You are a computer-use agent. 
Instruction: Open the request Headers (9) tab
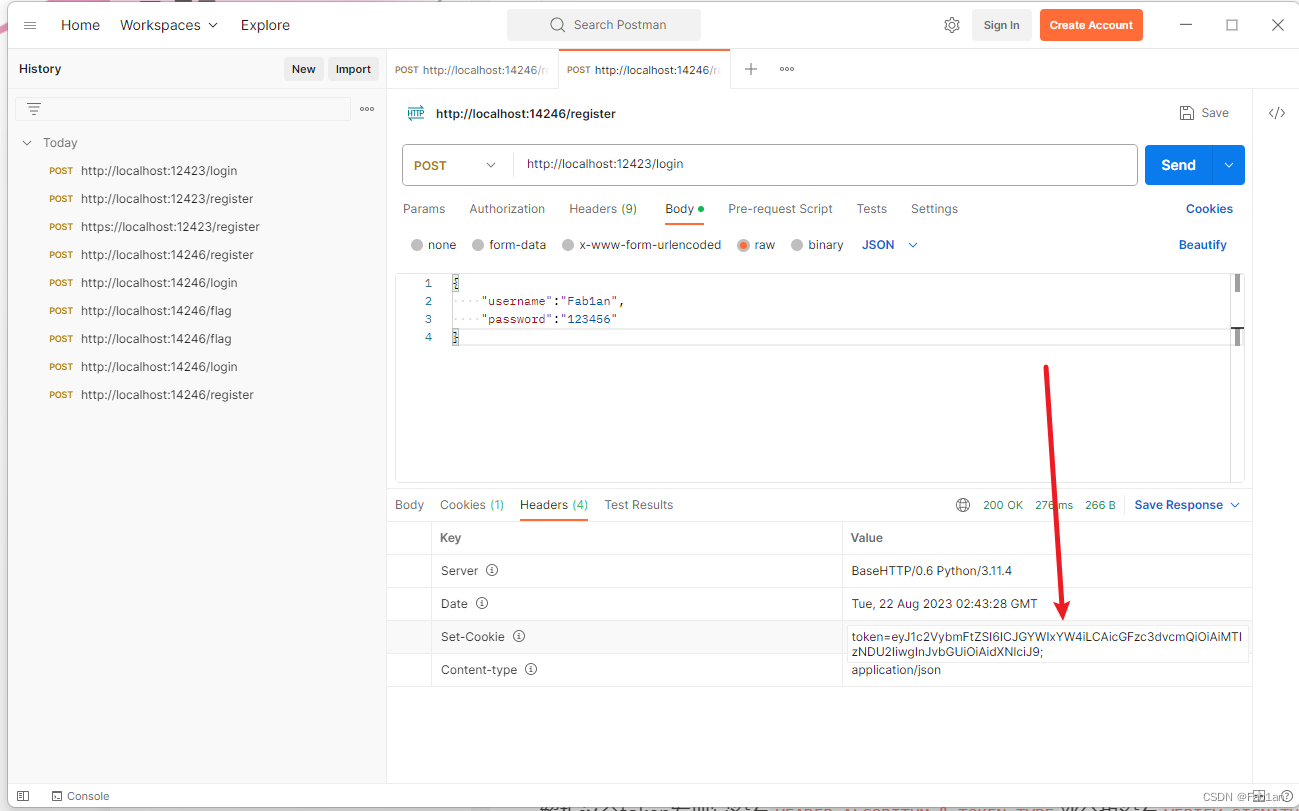tap(603, 209)
